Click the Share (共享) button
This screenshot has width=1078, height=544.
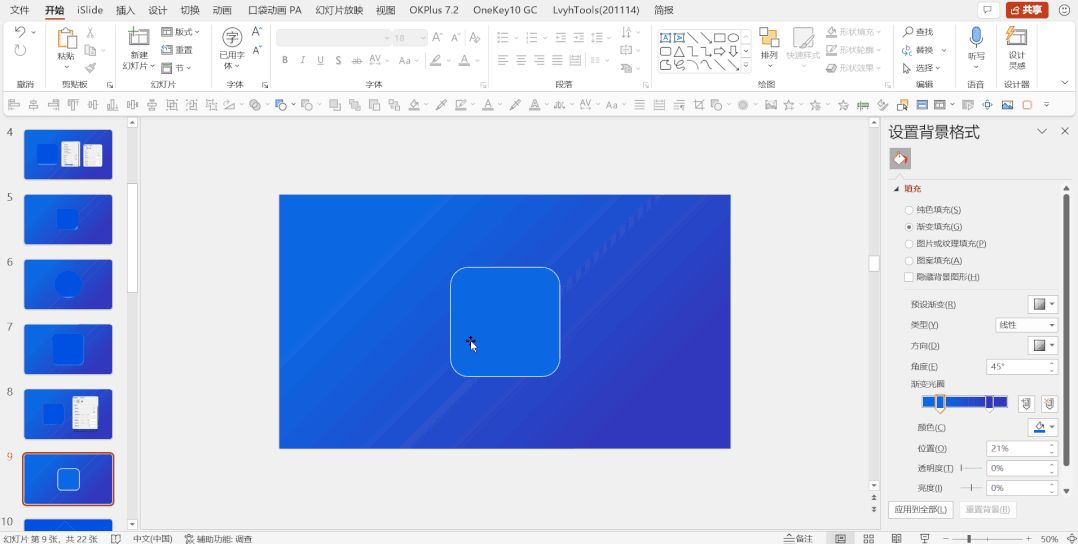tap(1026, 10)
